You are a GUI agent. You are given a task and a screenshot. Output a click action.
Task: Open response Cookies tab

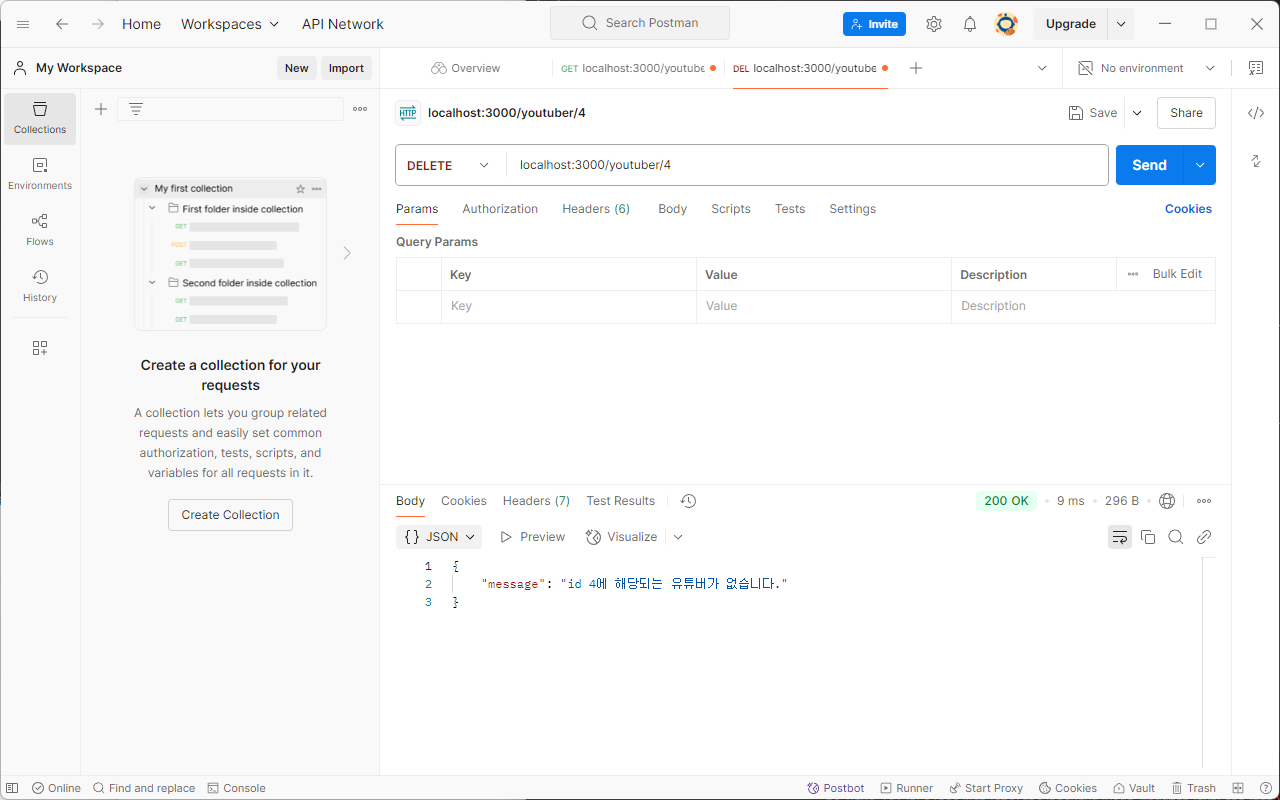pyautogui.click(x=464, y=501)
